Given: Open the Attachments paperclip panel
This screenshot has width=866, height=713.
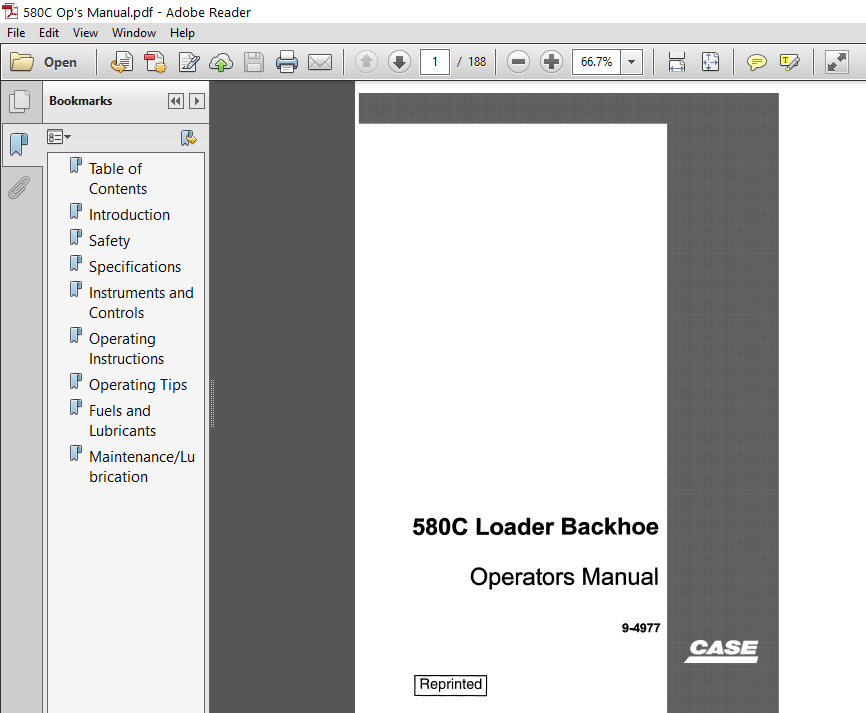Looking at the screenshot, I should pos(19,188).
